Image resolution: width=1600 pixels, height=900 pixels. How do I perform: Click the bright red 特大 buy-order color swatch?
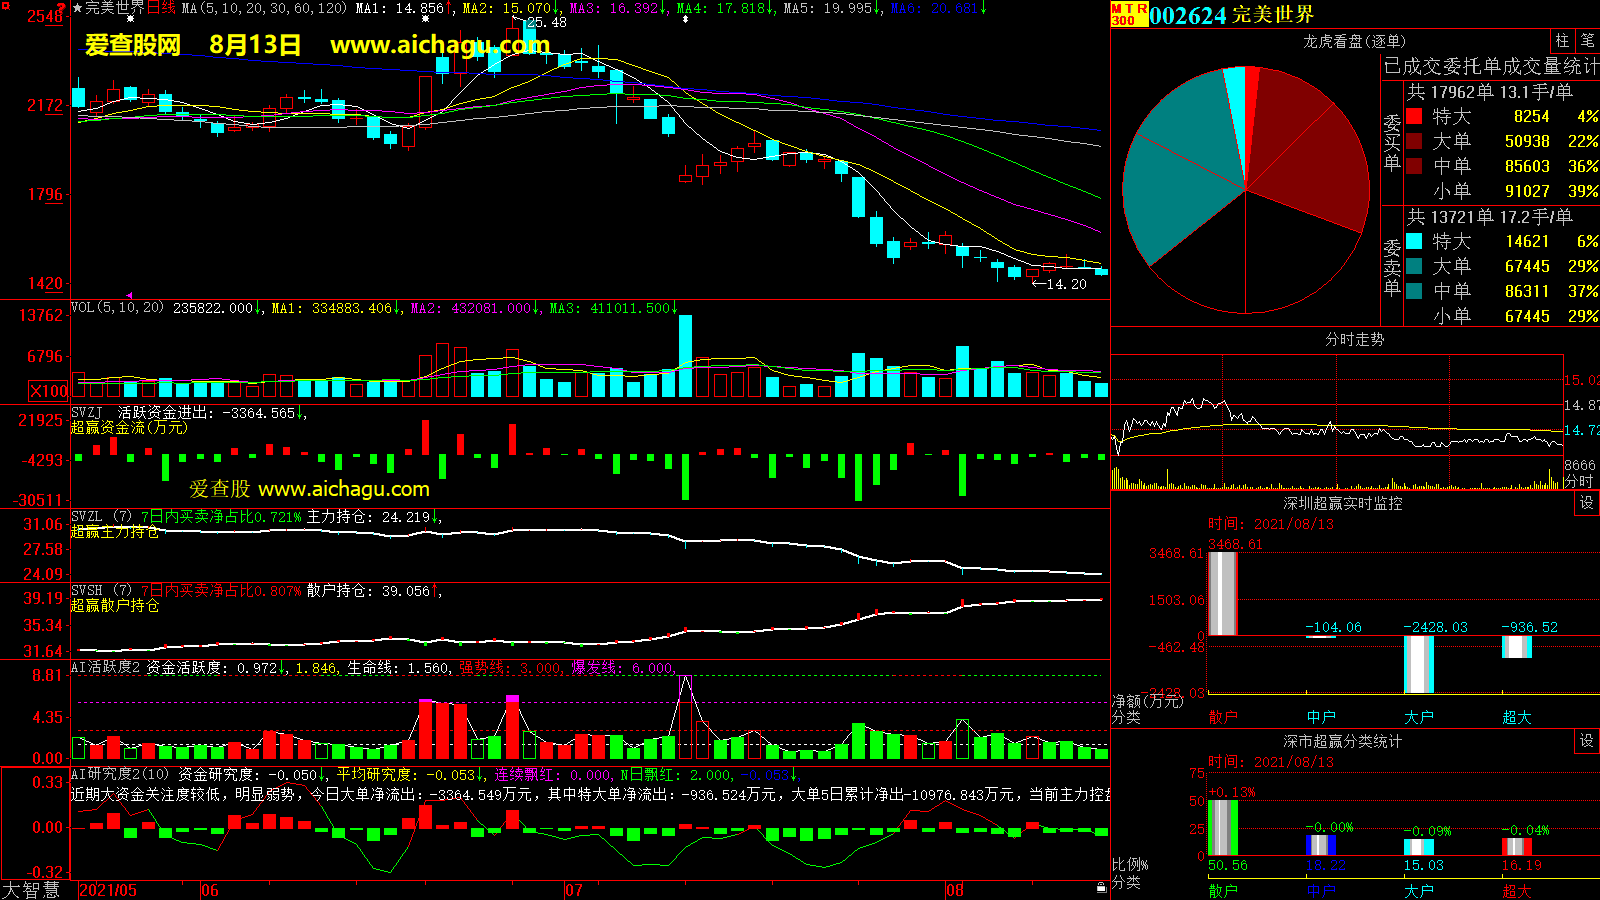pyautogui.click(x=1414, y=116)
